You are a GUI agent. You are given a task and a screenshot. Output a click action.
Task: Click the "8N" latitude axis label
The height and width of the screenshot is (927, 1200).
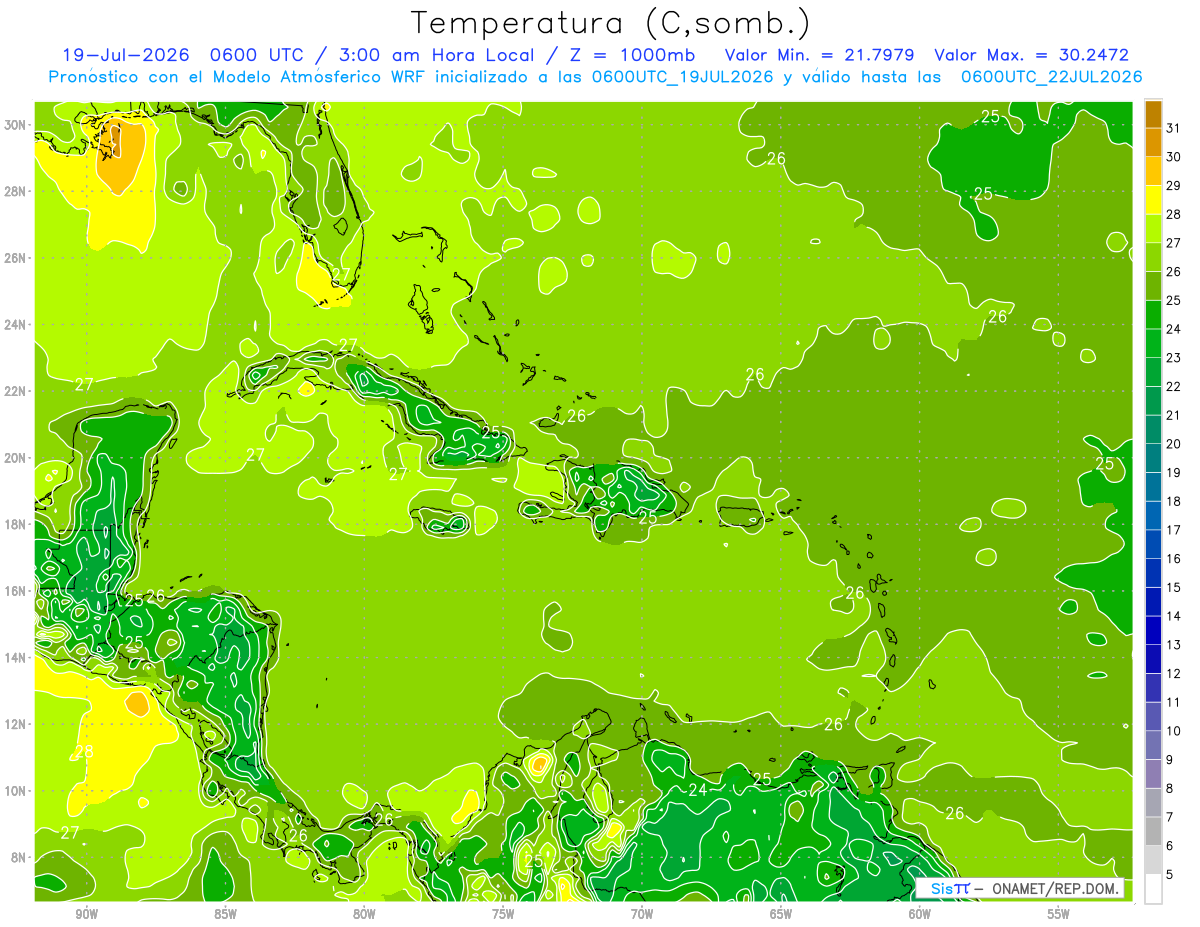[18, 857]
